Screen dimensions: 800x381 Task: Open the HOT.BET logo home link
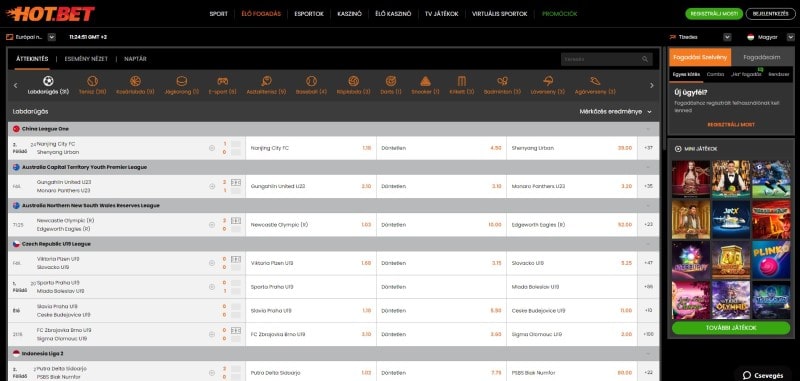50,14
